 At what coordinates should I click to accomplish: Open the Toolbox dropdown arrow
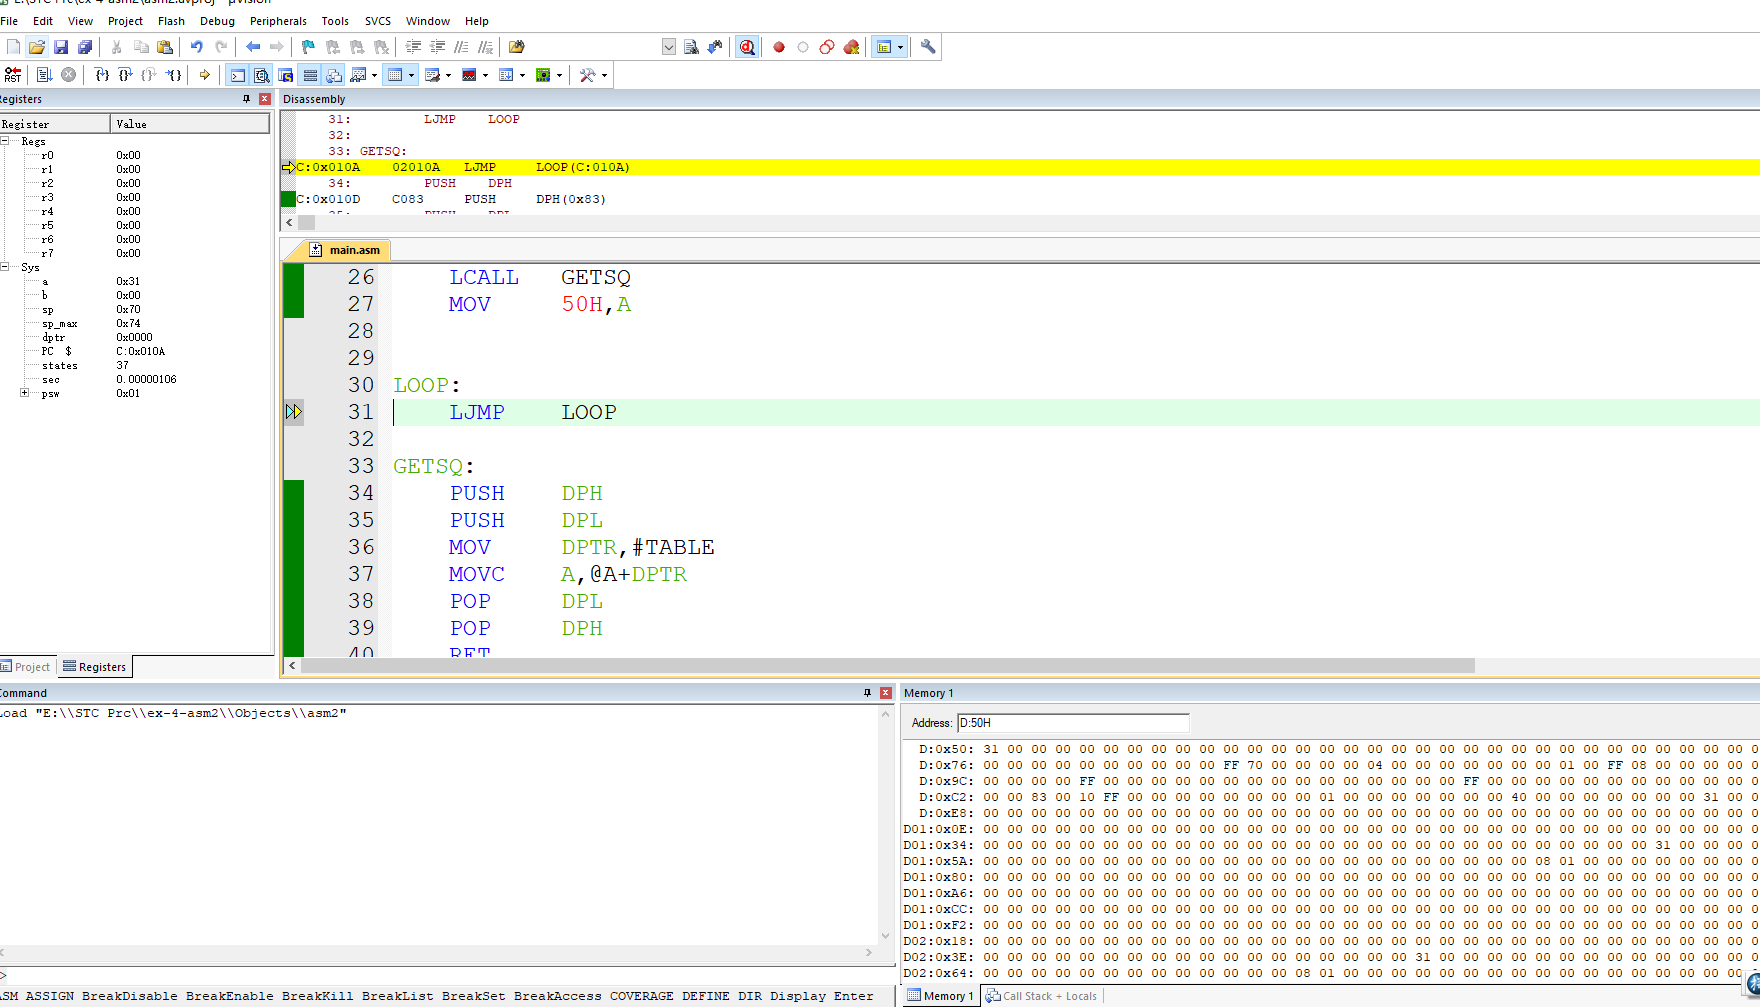click(604, 75)
